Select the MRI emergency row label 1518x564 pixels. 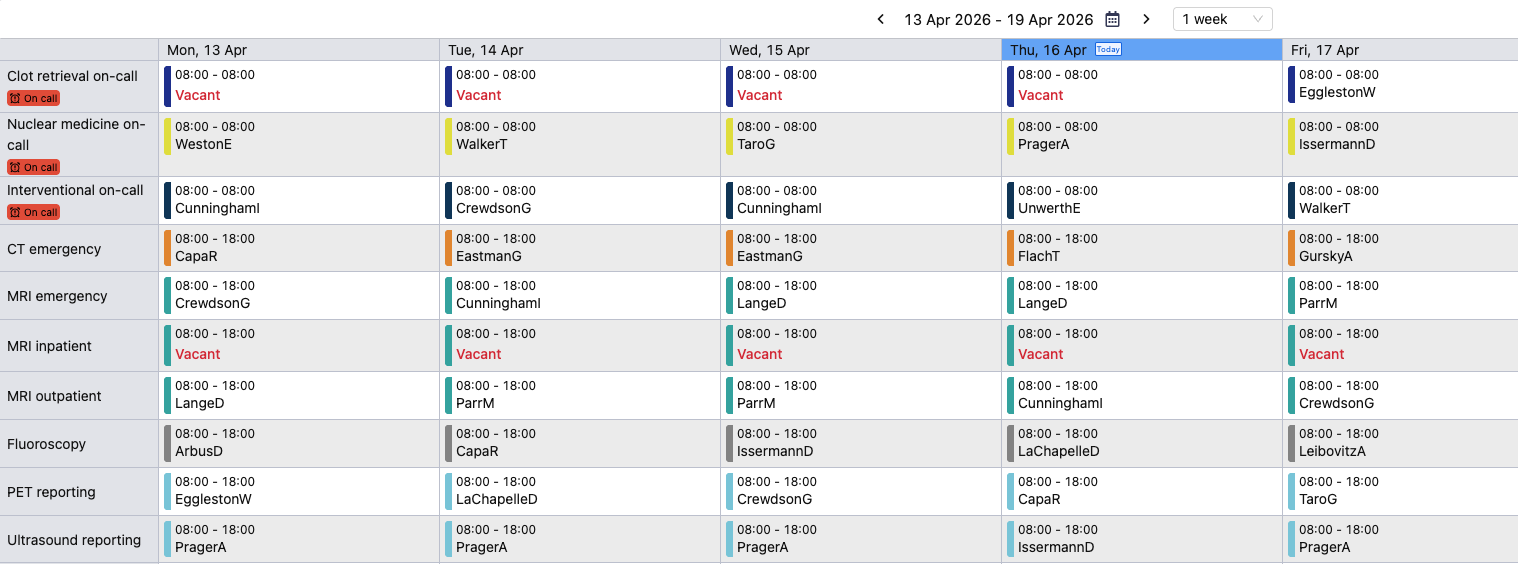click(x=57, y=296)
